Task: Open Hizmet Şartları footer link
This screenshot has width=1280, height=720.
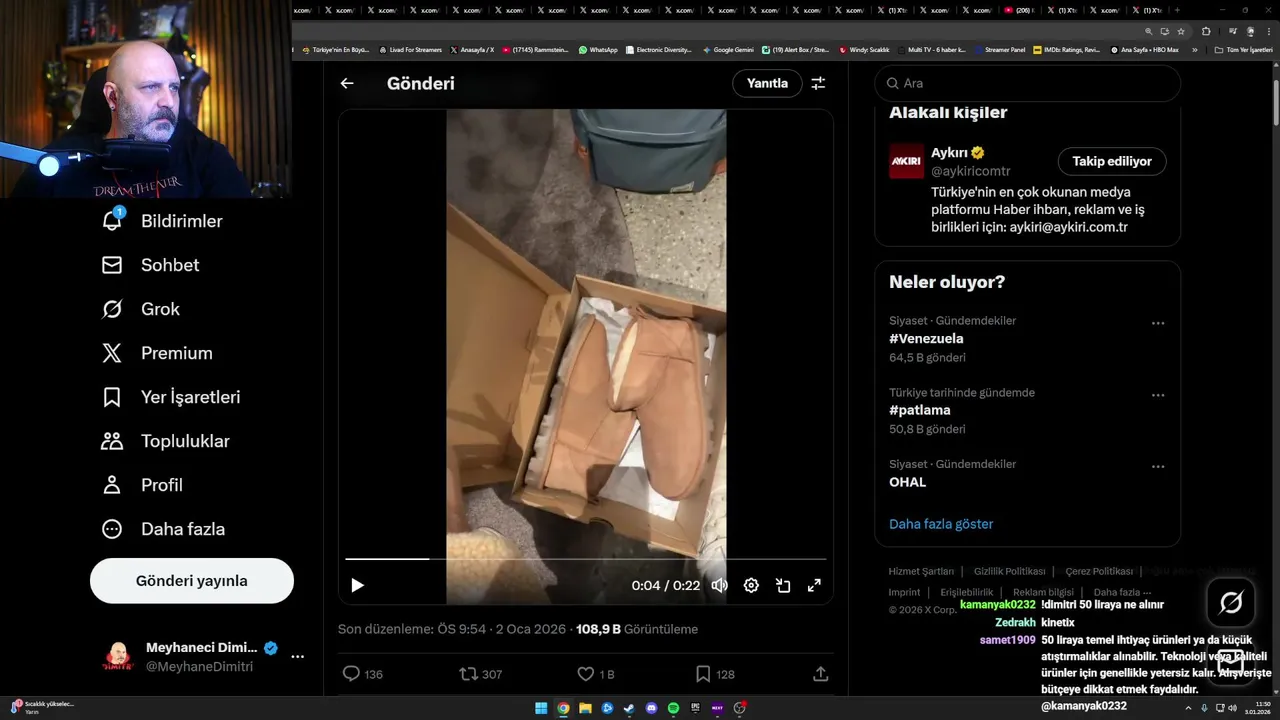Action: pos(921,572)
